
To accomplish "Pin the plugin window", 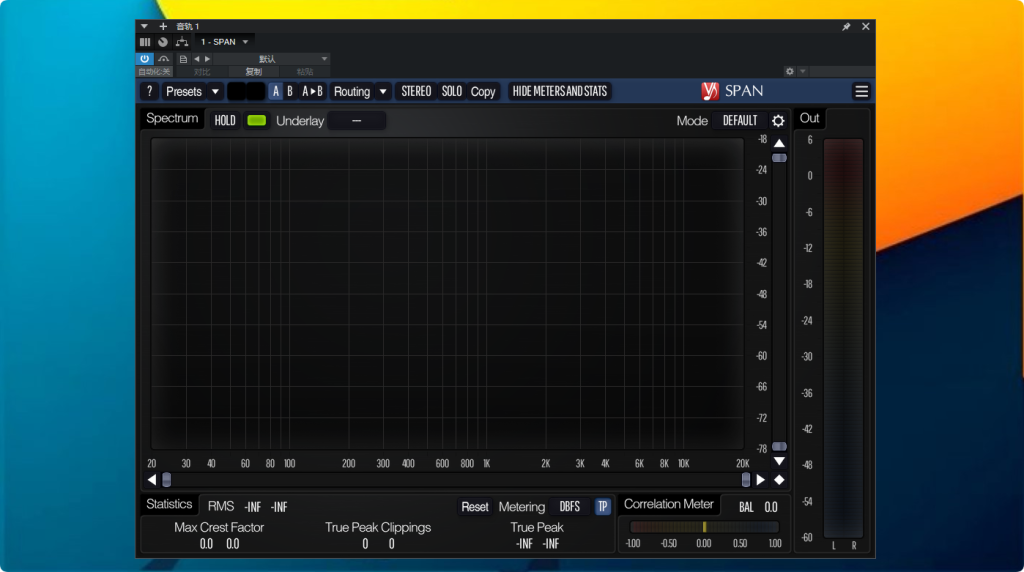I will [x=846, y=27].
